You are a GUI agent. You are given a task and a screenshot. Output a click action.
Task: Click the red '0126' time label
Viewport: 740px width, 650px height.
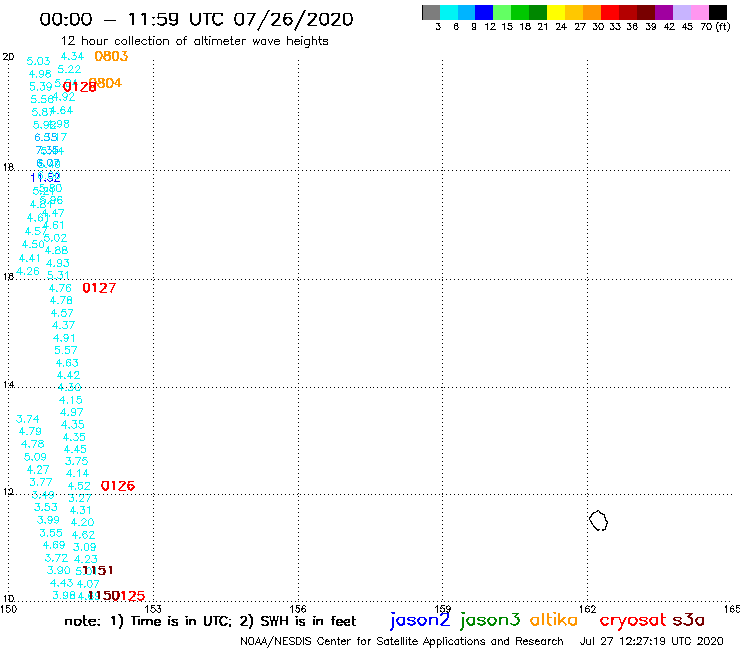tap(118, 486)
